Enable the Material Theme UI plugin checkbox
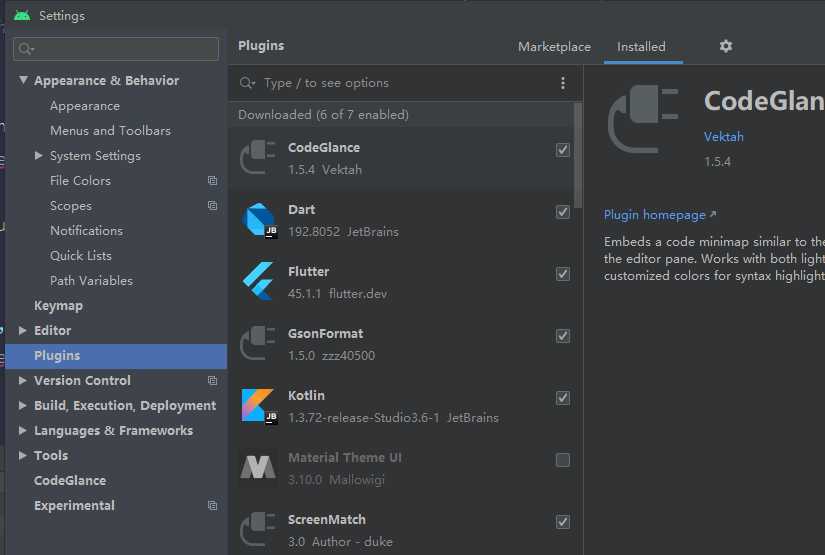825x555 pixels. tap(562, 460)
